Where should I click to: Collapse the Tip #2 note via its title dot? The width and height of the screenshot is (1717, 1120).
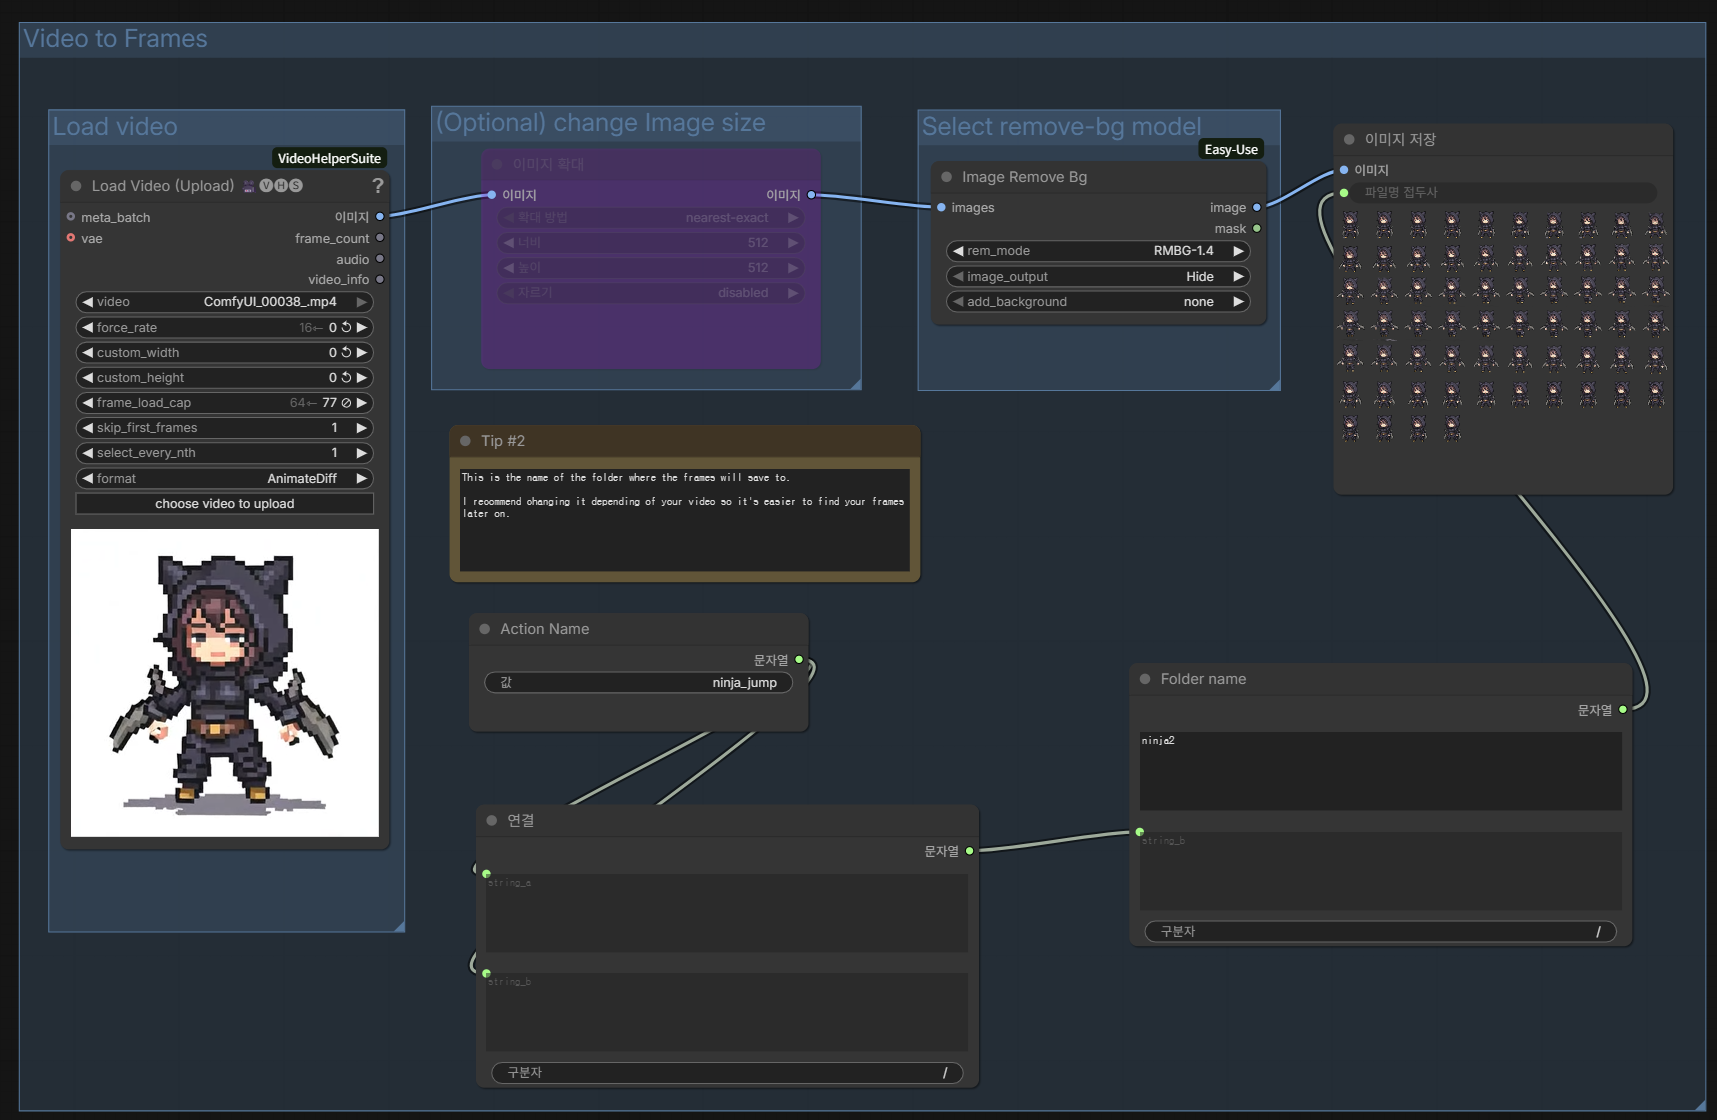click(x=465, y=440)
